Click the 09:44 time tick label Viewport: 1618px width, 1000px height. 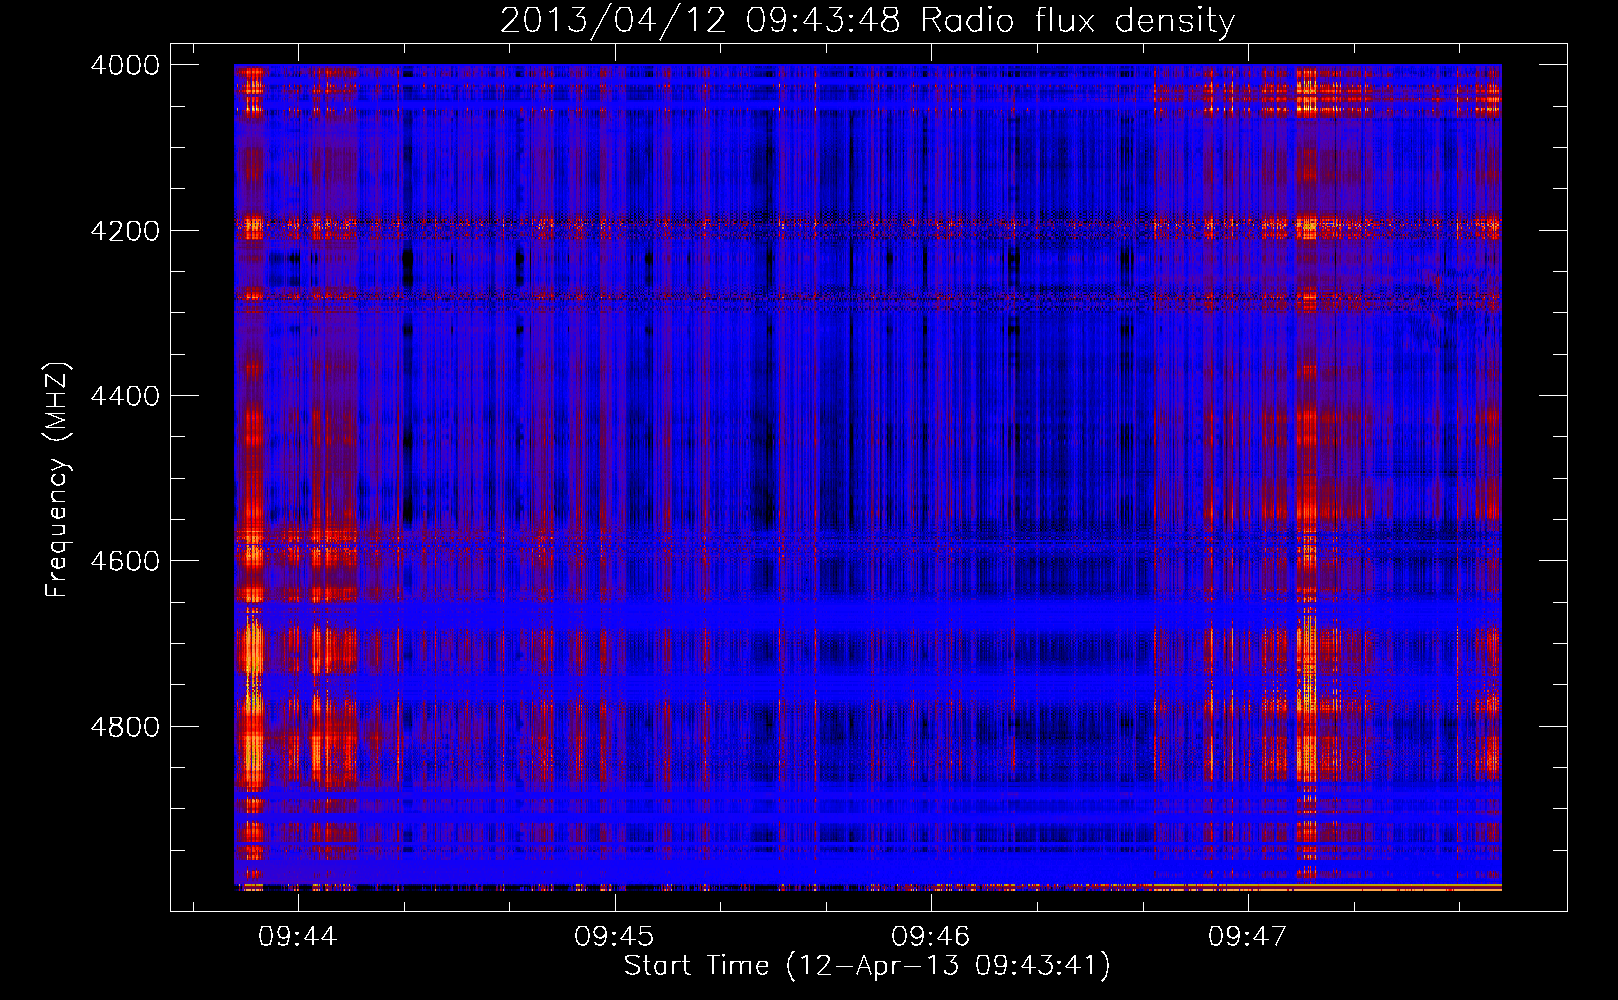[298, 936]
